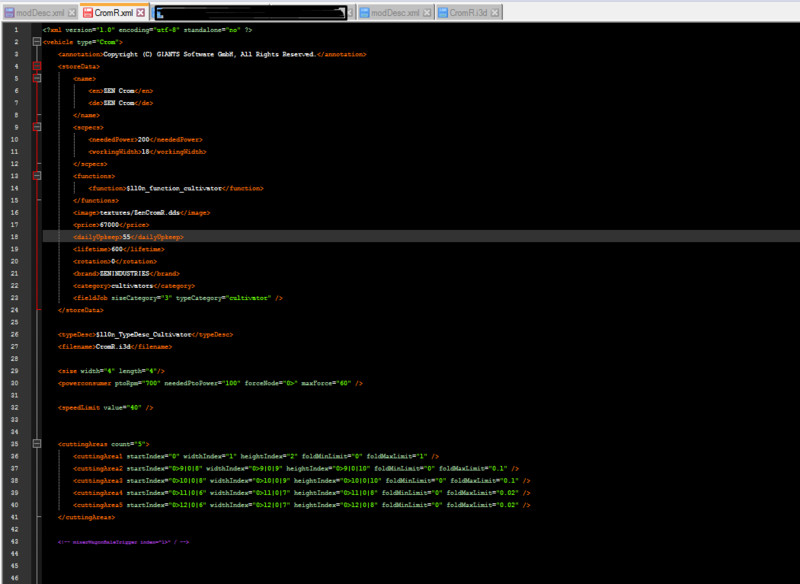Close the modDesc.xml tab beside CromR.i3d

point(428,13)
